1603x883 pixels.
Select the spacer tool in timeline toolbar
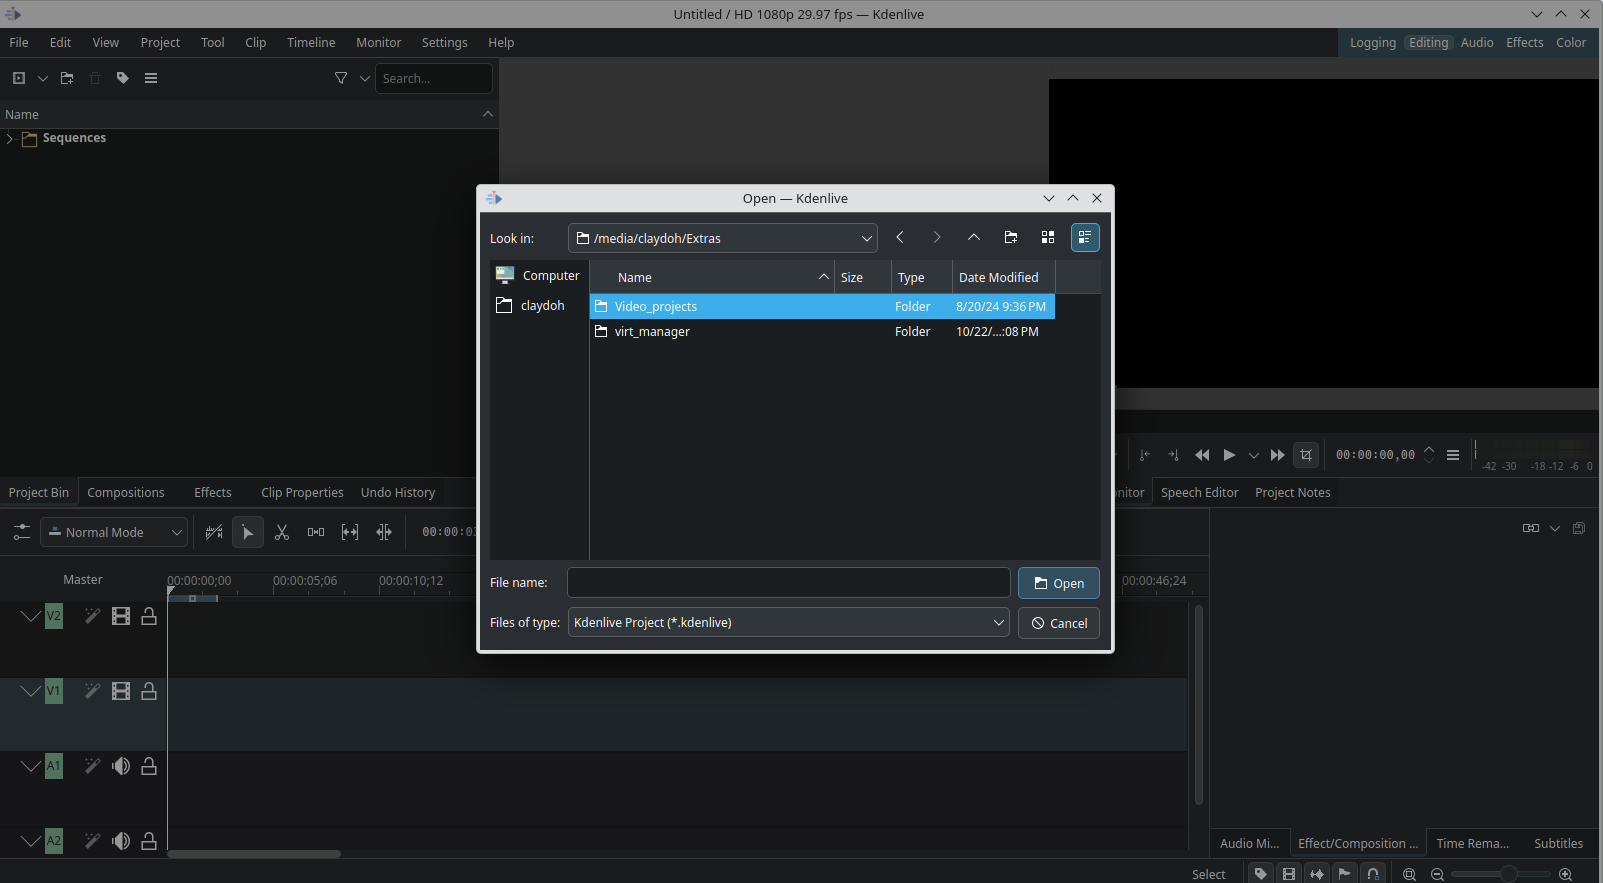pyautogui.click(x=316, y=532)
